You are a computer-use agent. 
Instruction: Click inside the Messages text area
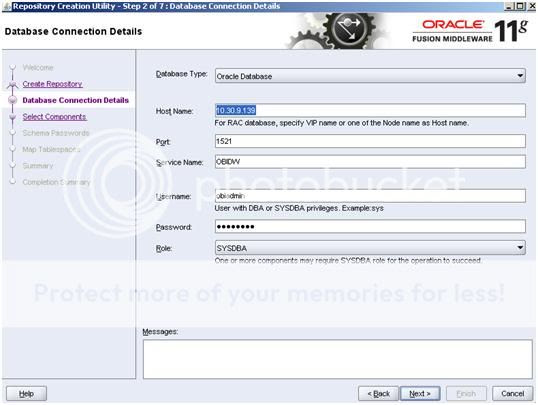(337, 359)
